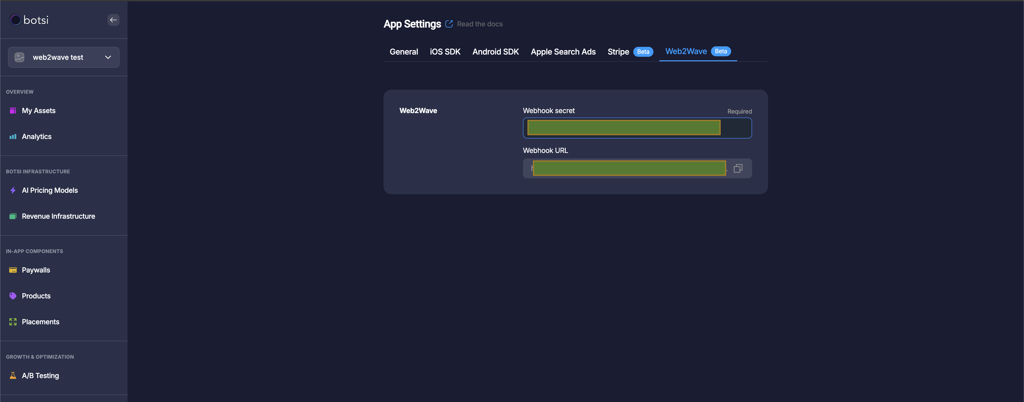Go to AI Pricing Models
The width and height of the screenshot is (1024, 402).
pyautogui.click(x=50, y=191)
